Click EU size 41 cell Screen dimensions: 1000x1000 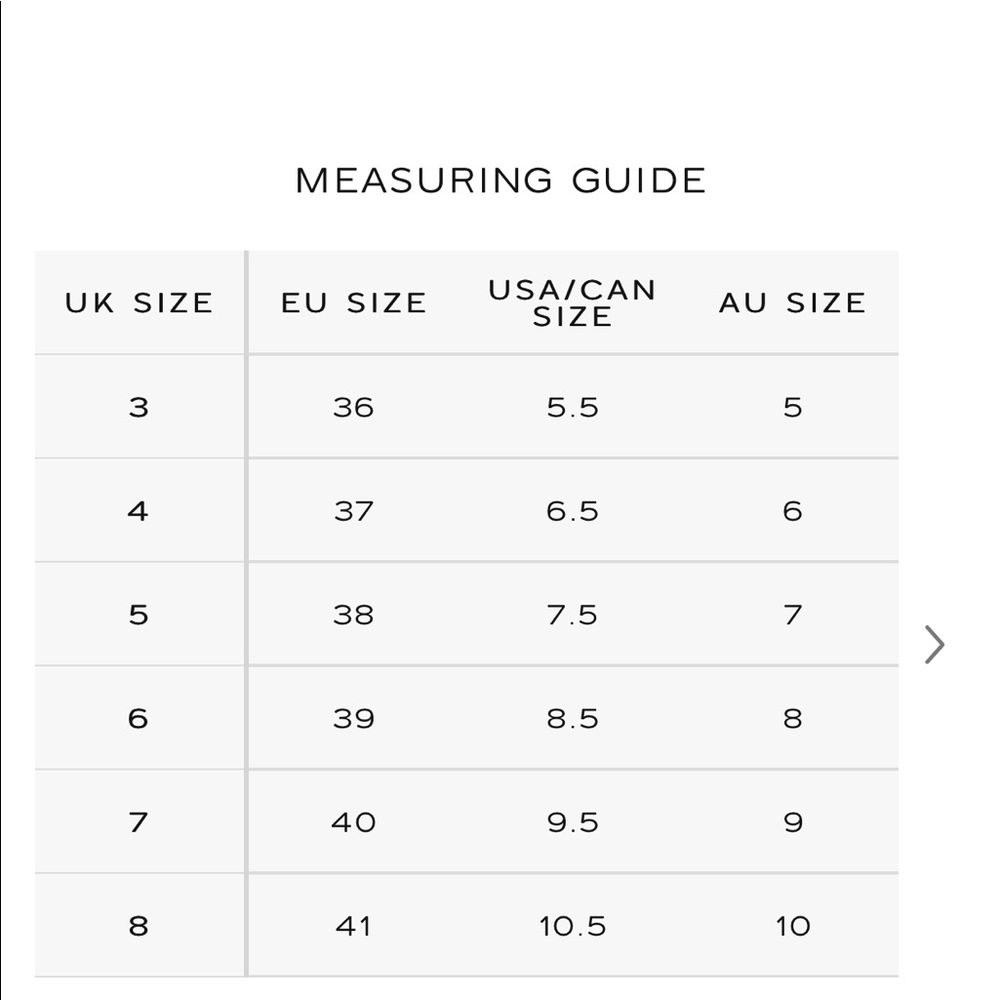[x=354, y=926]
